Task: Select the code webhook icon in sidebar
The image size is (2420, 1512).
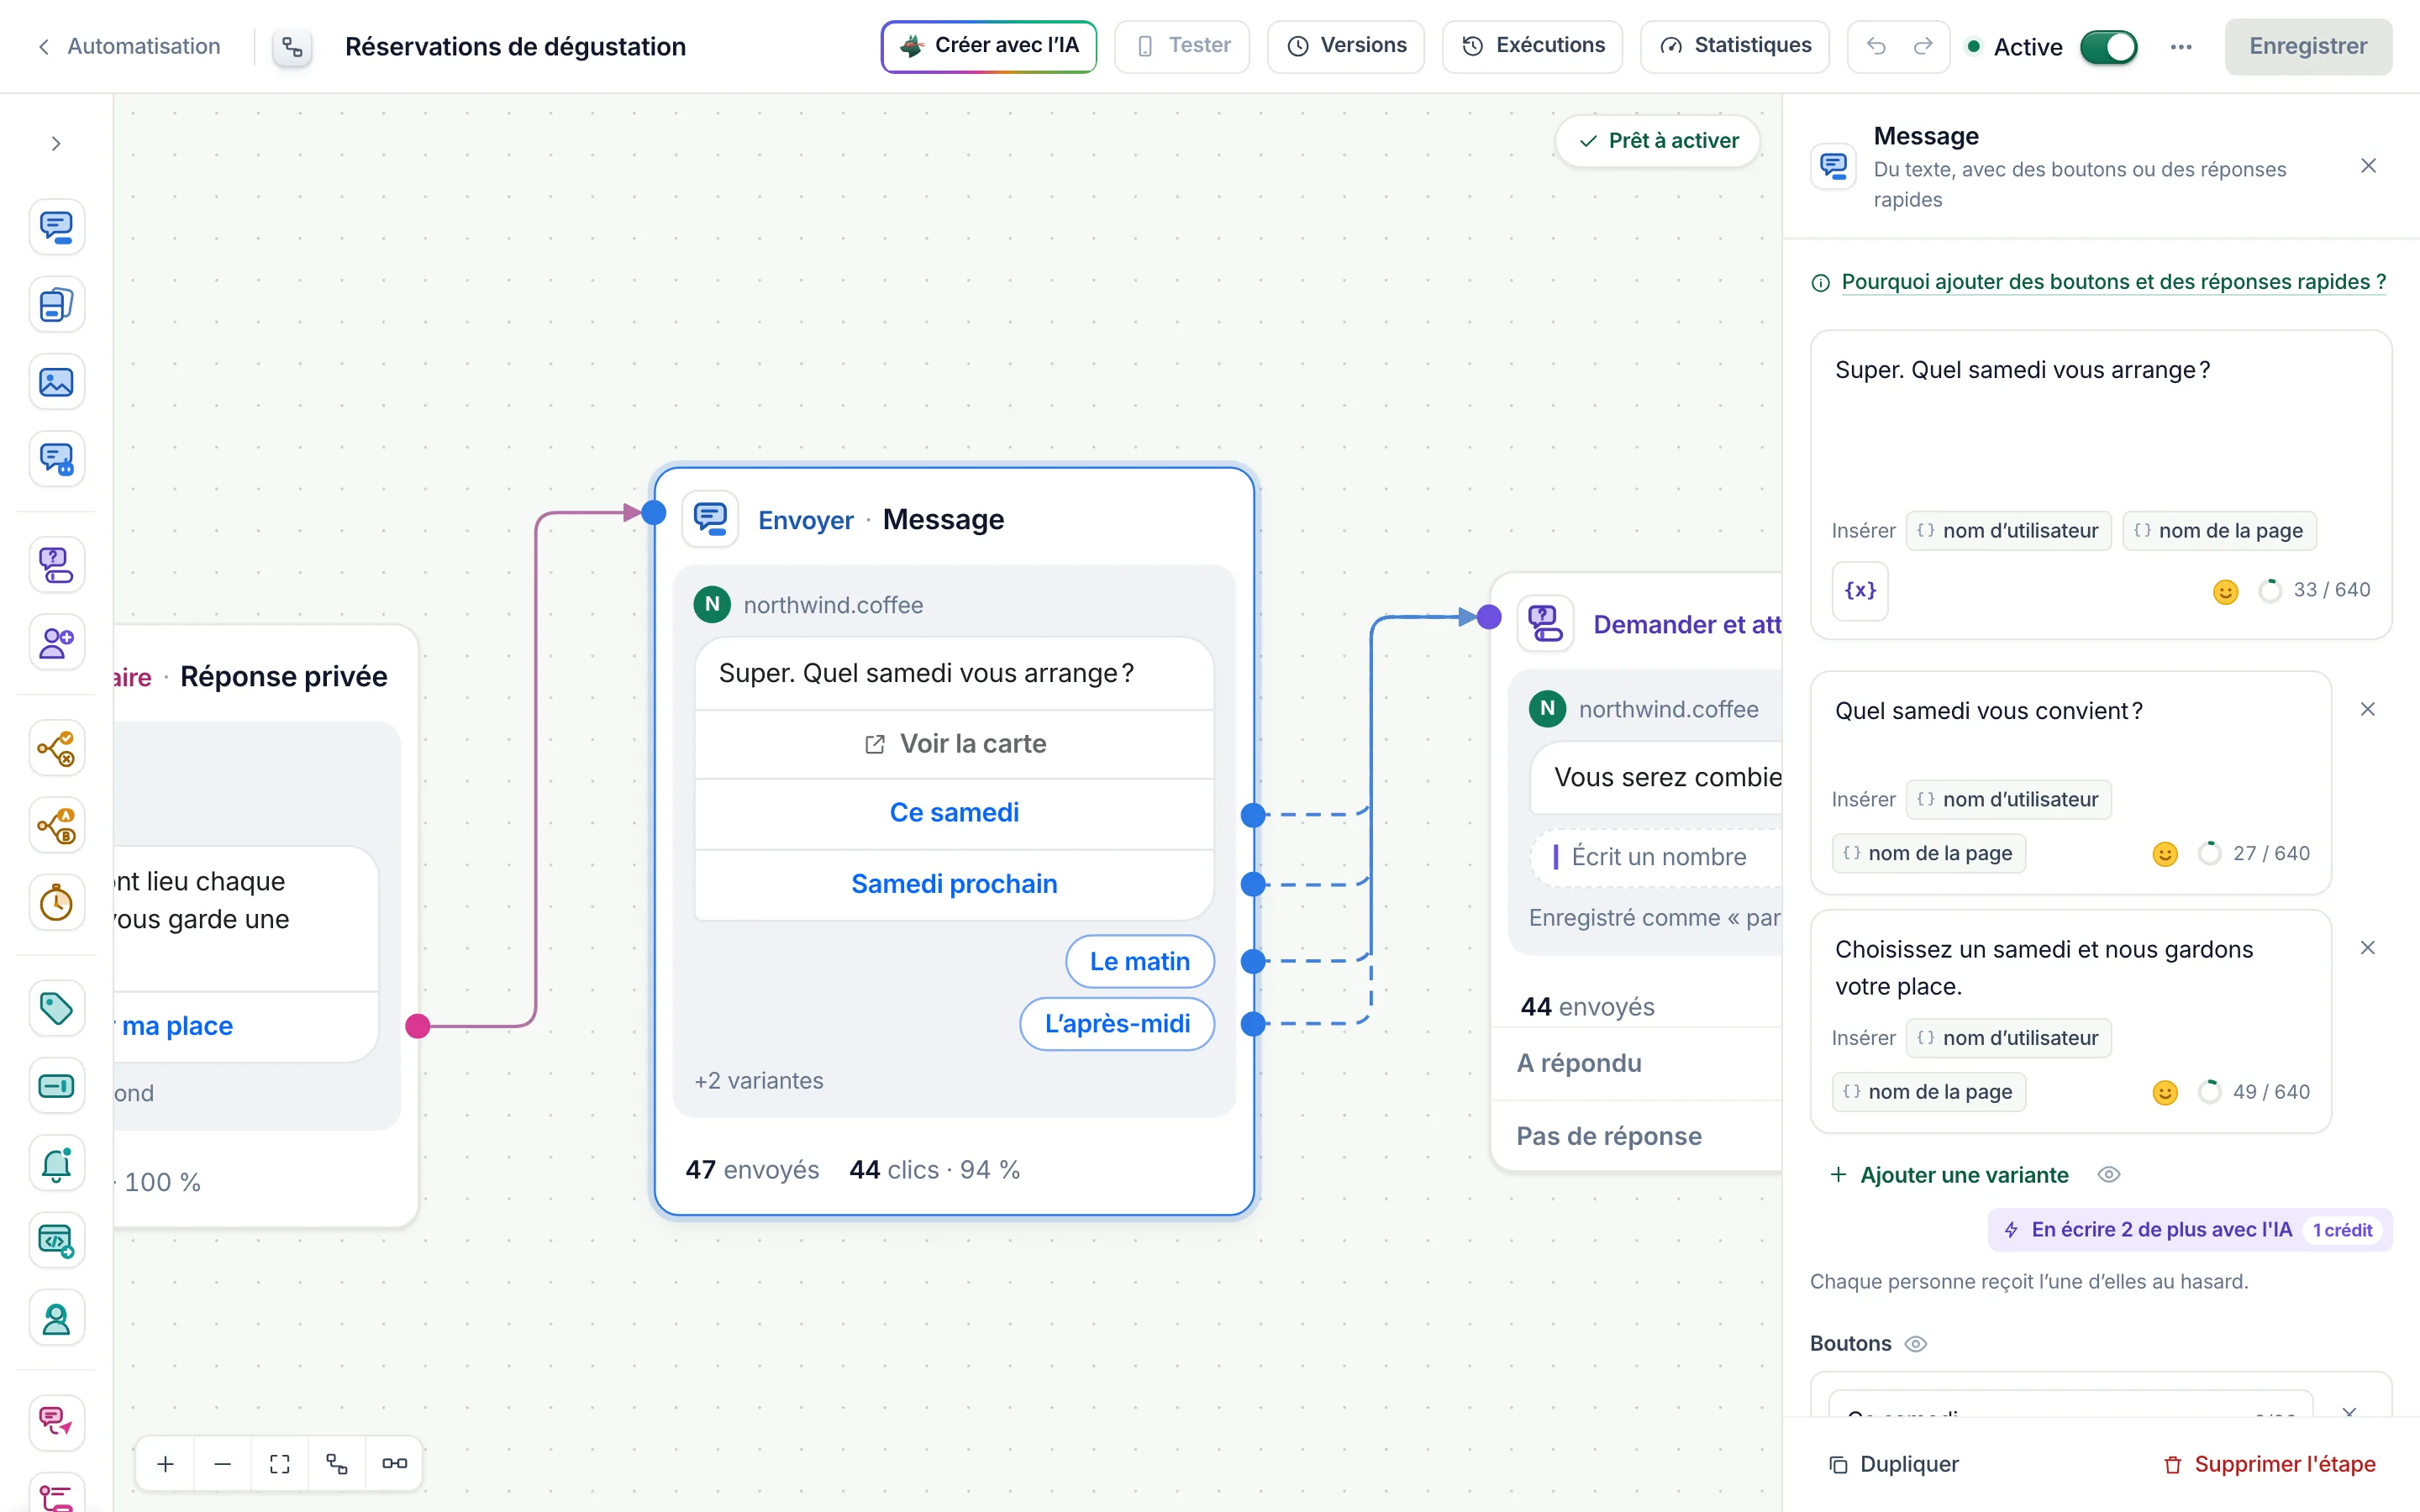Action: 56,1241
